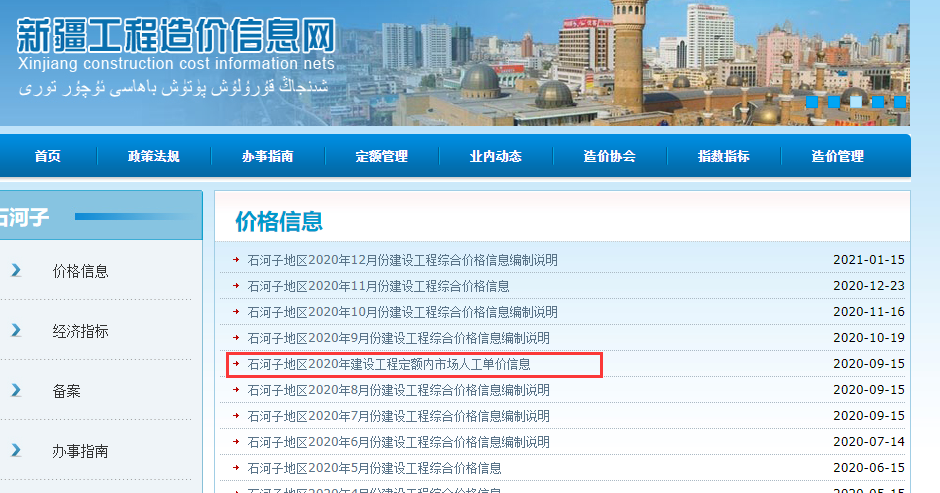Click the chevron icon beside sidebar 价格信息
940x493 pixels.
coord(16,270)
